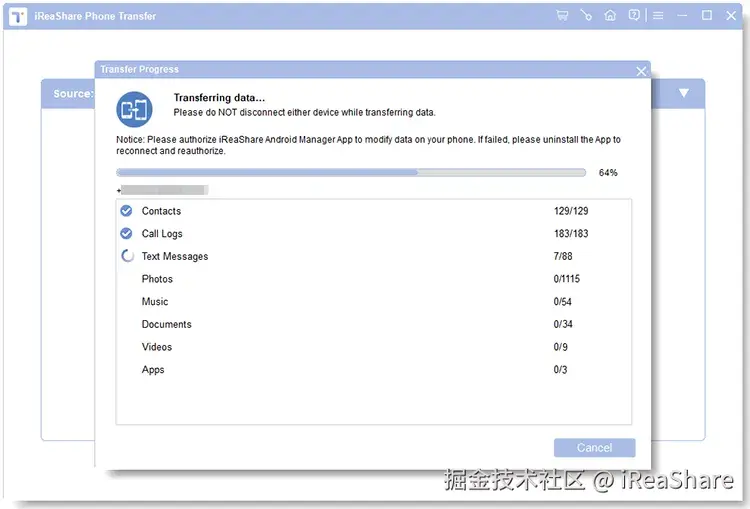Click the Transfer Progress dialog title

140,69
